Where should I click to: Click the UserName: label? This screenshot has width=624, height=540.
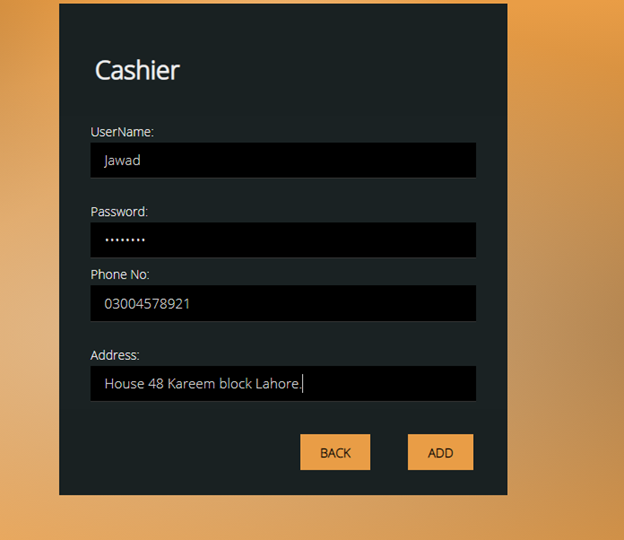122,132
